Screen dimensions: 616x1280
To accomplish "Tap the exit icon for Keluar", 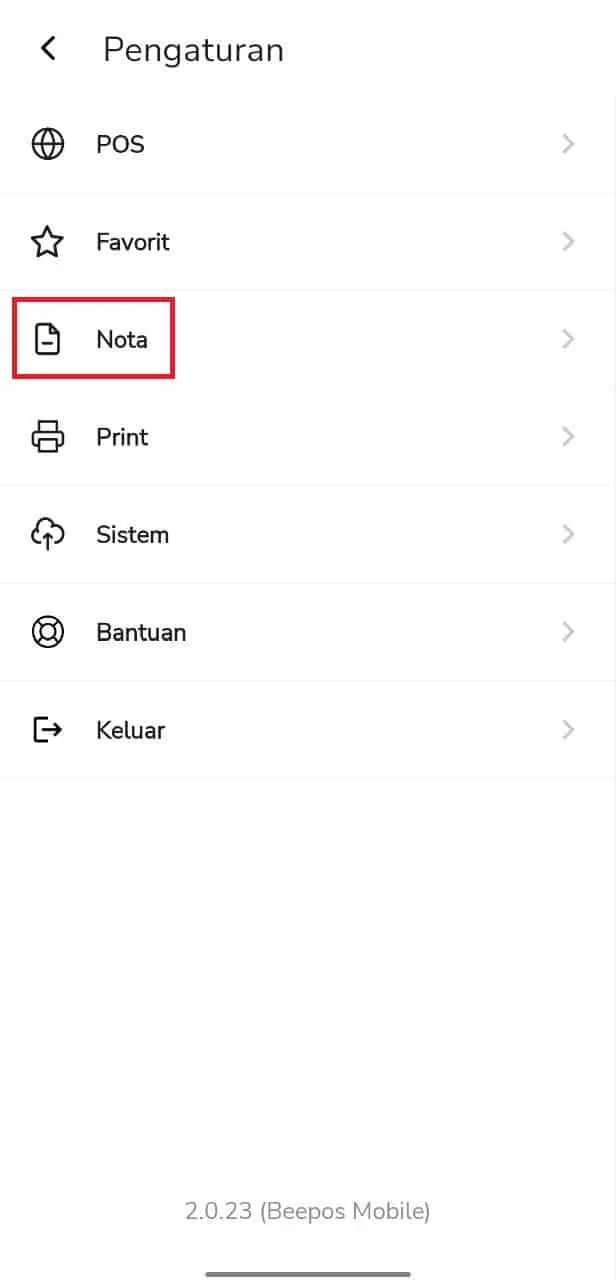I will click(x=47, y=730).
